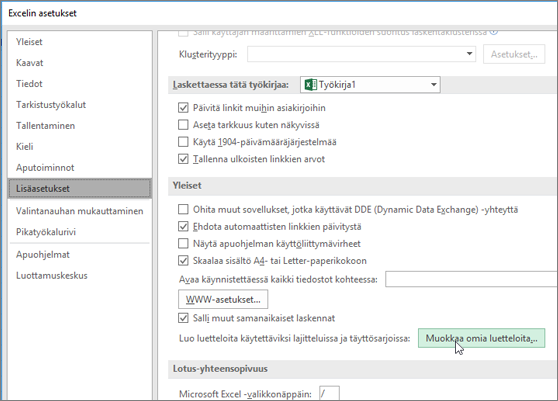This screenshot has height=401, width=558.
Task: Click the Avaa käynnistettäessä folder field
Action: [x=471, y=279]
